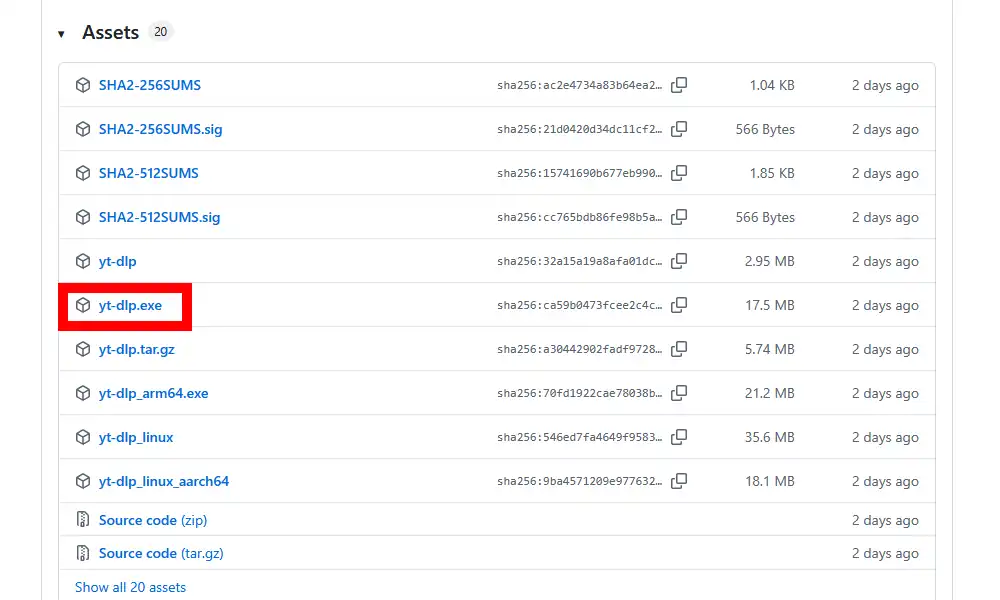Click the 18.1 MB file size
Screen dimensions: 1000x600
point(770,481)
